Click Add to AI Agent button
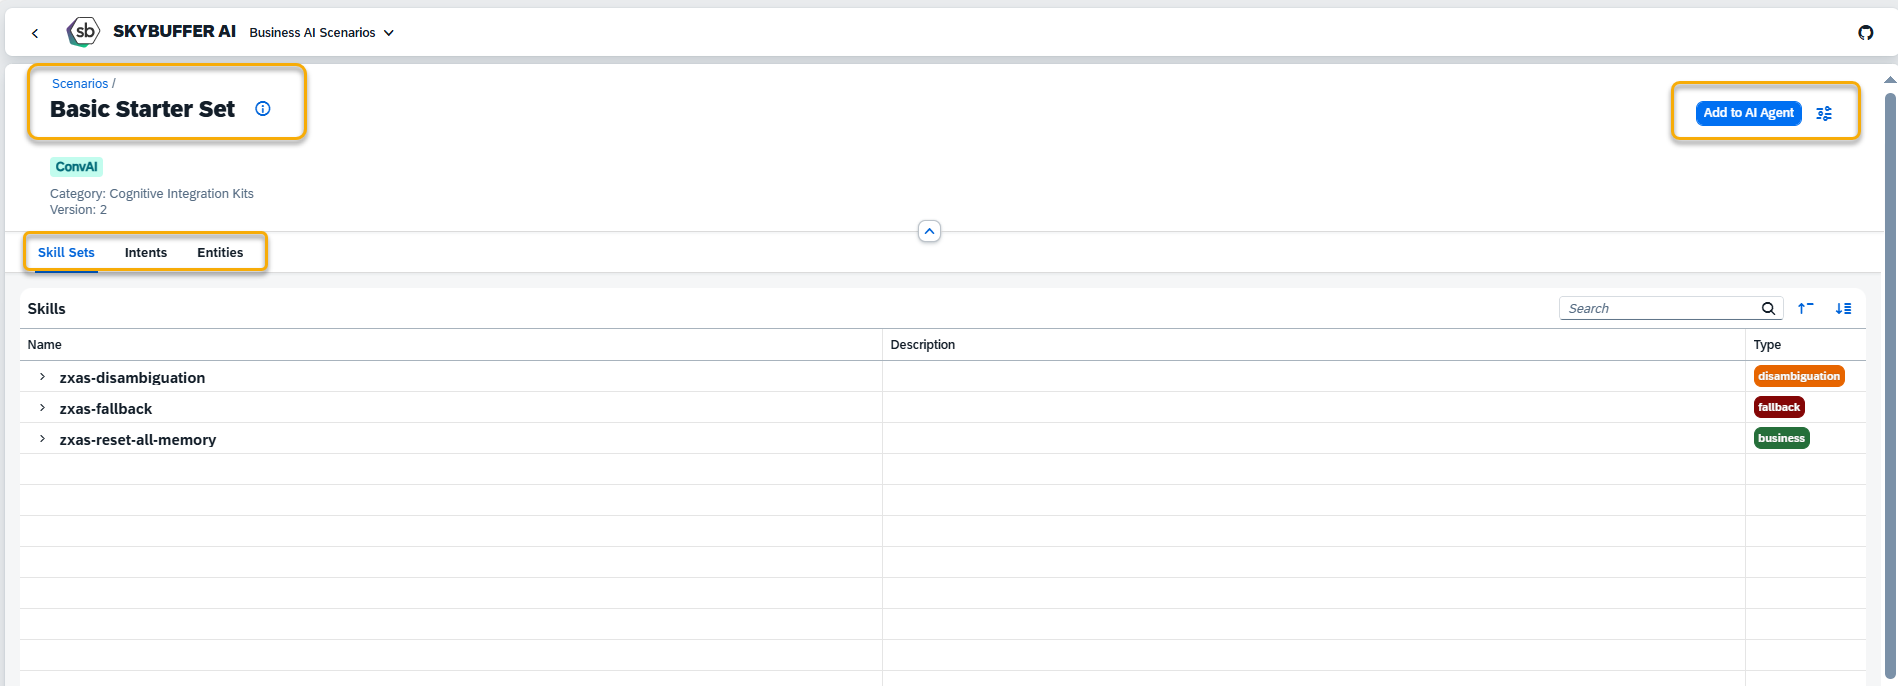The width and height of the screenshot is (1898, 686). pos(1748,113)
